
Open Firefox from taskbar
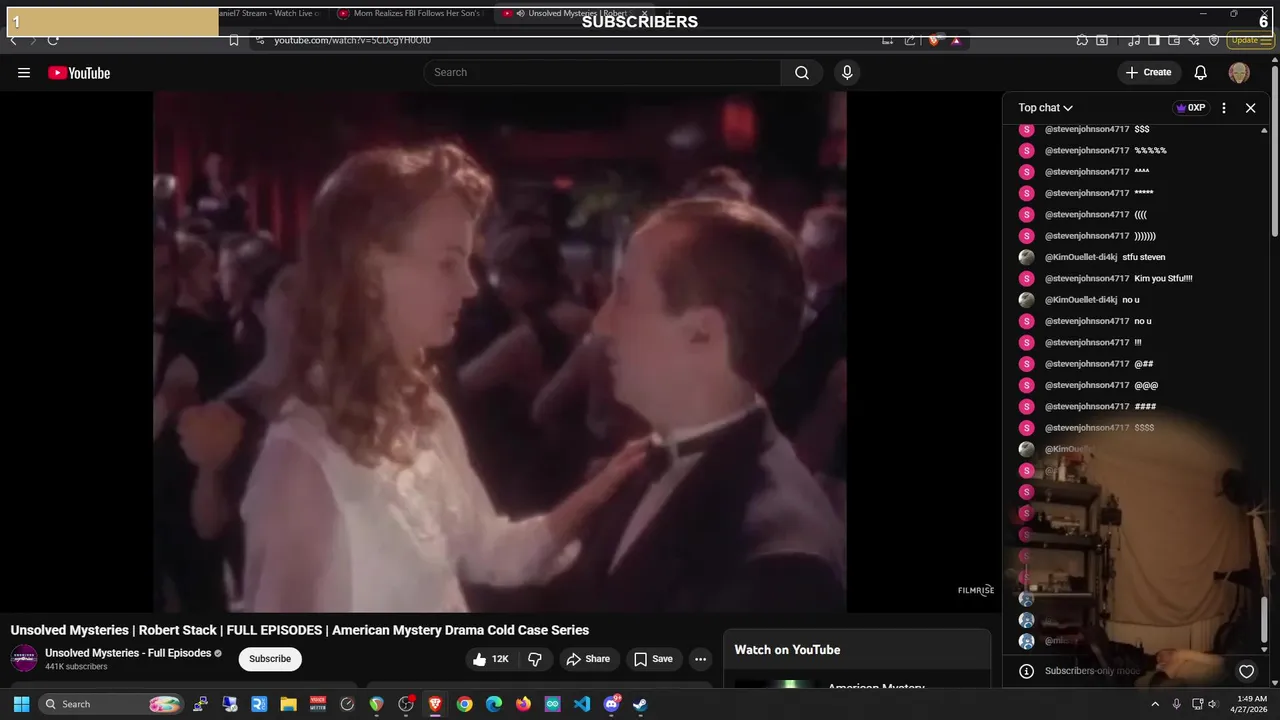[x=523, y=704]
